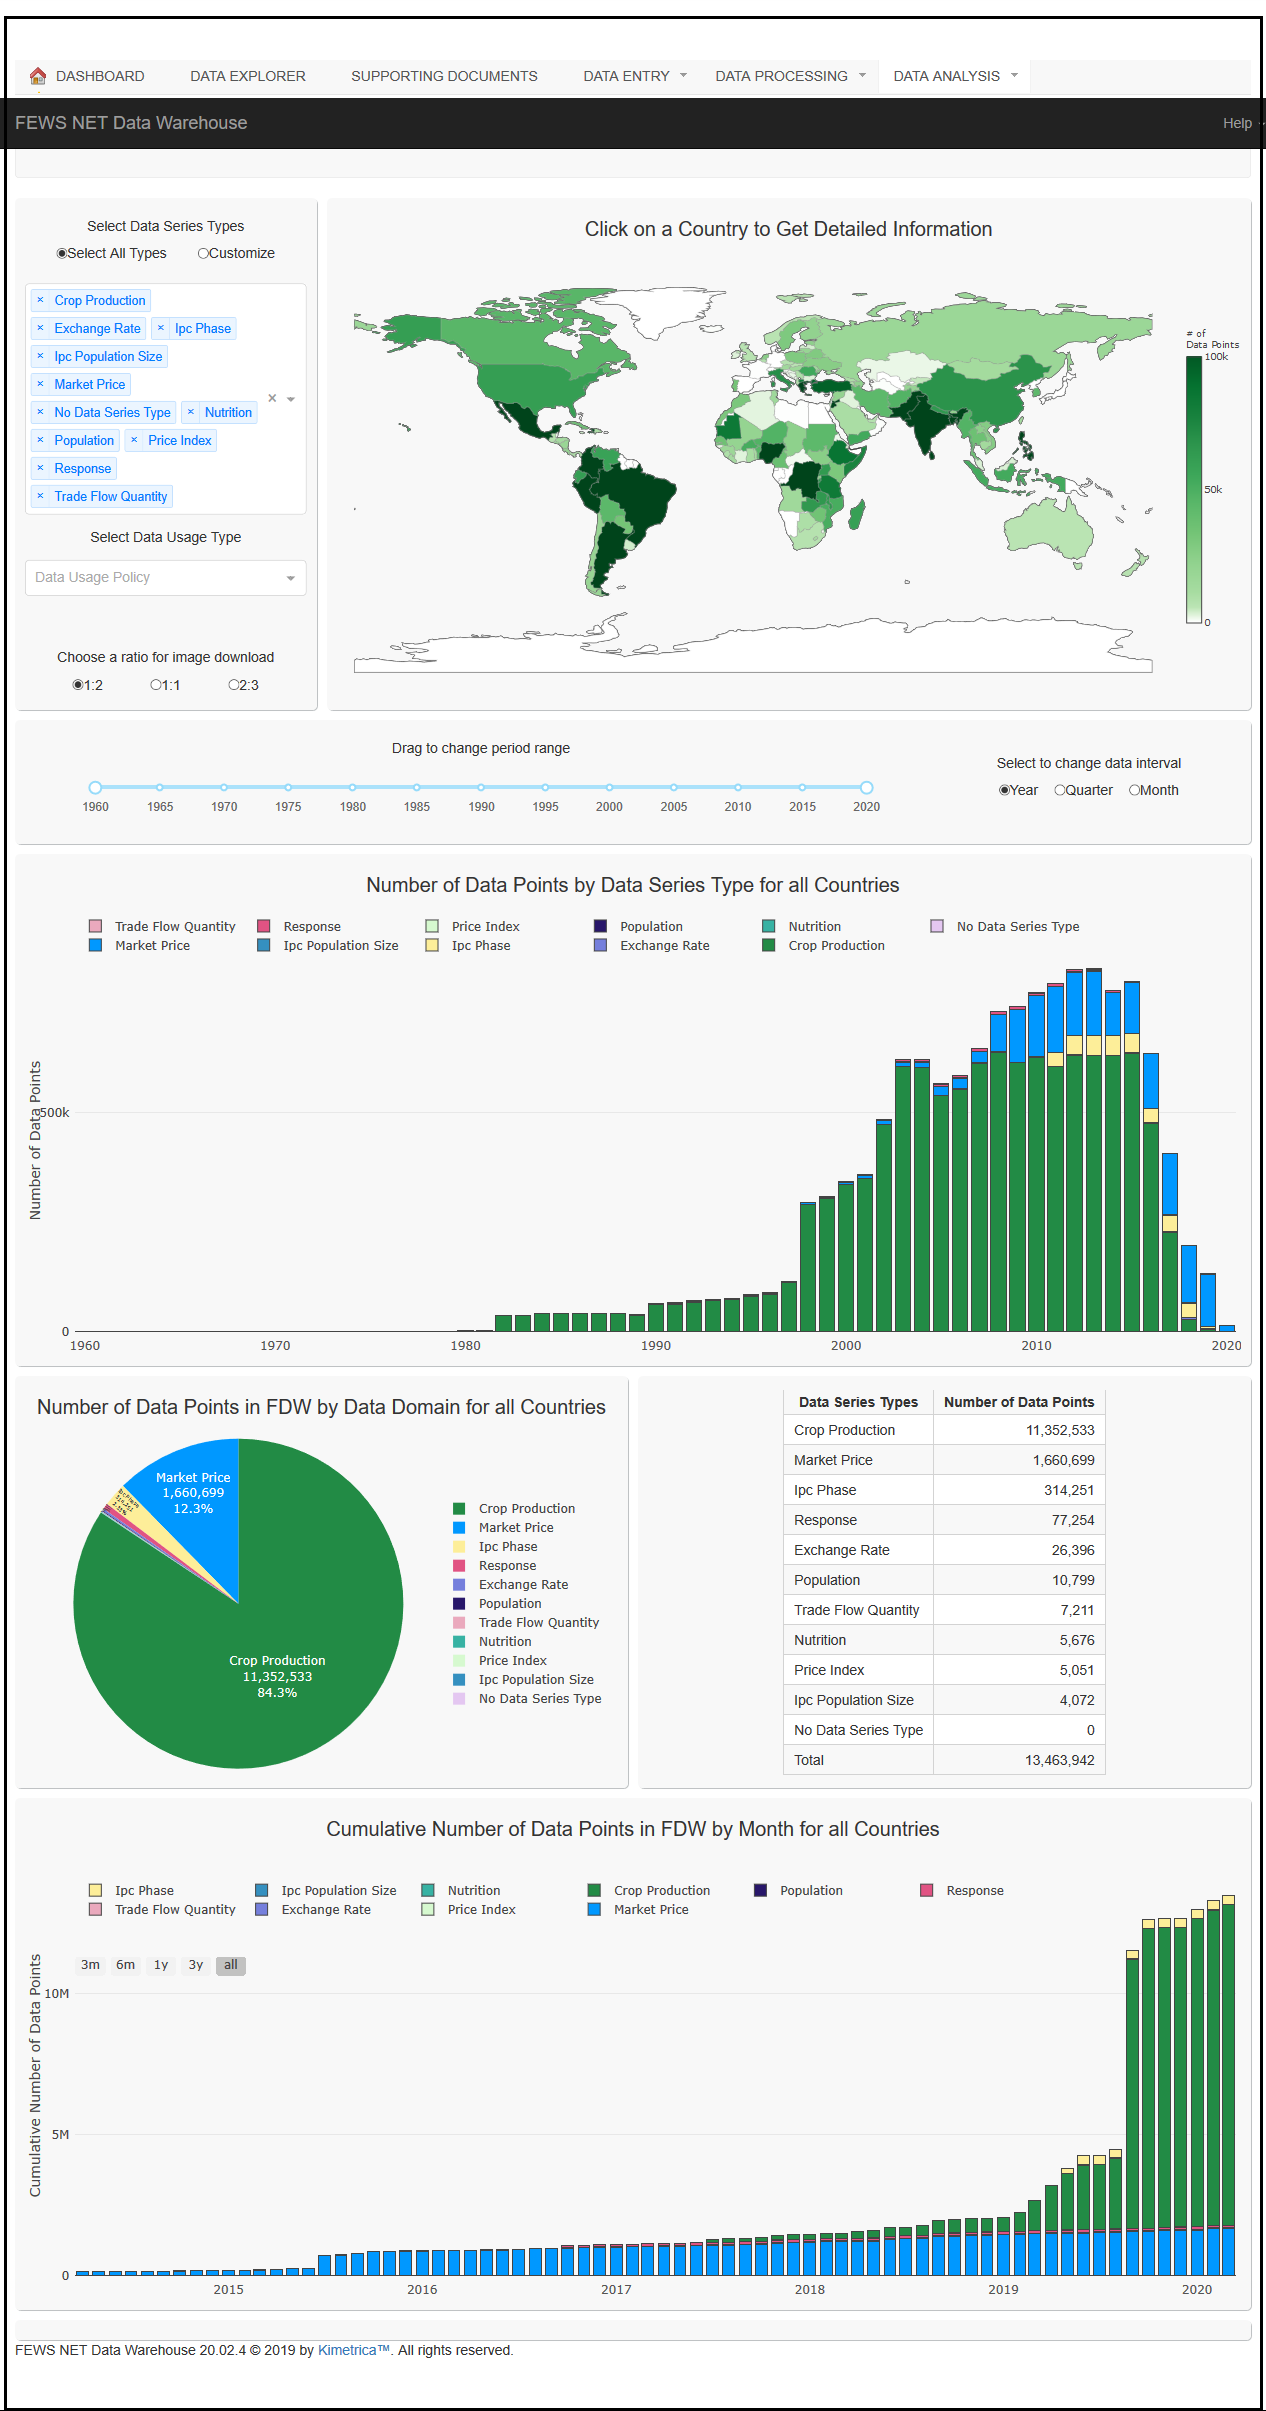Screen dimensions: 1266x2411
Task: Select the 1y range button
Action: click(161, 1965)
